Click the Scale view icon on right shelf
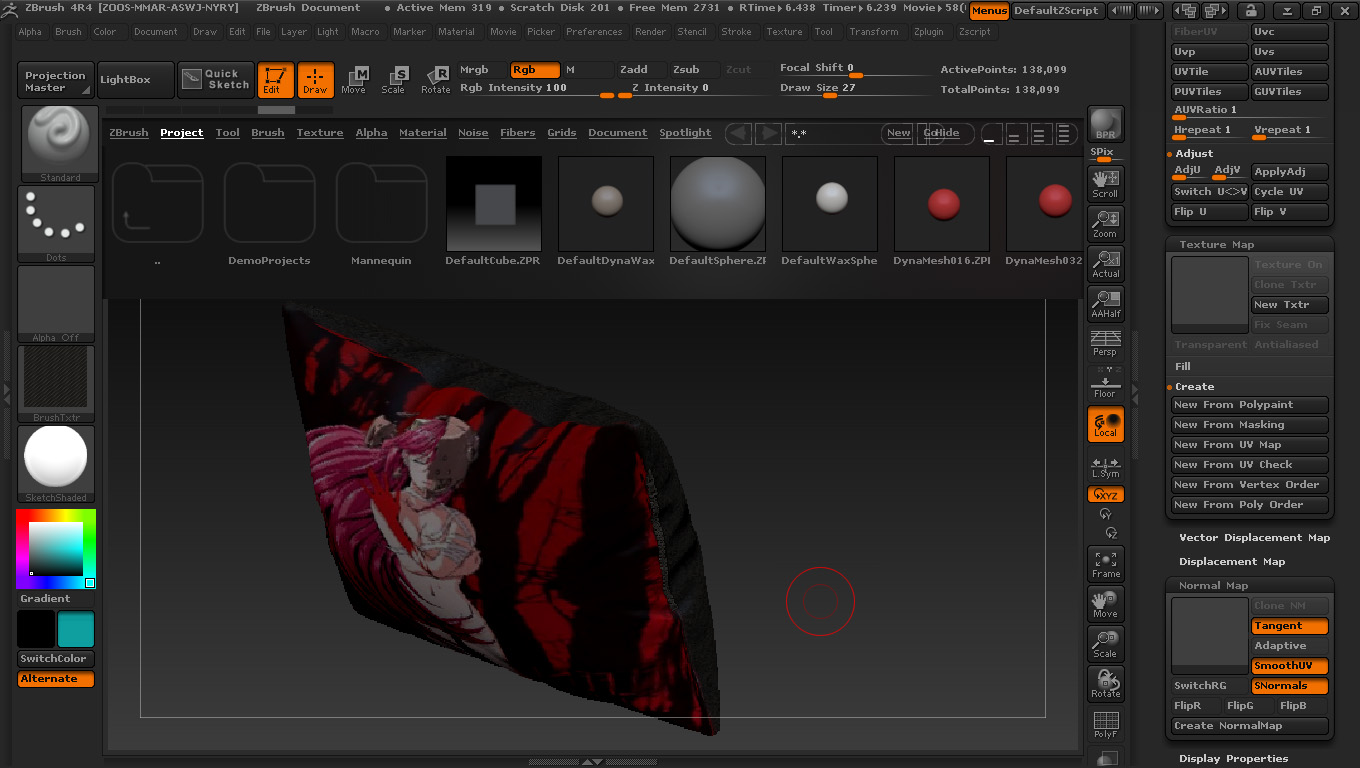The height and width of the screenshot is (768, 1360). (1105, 644)
